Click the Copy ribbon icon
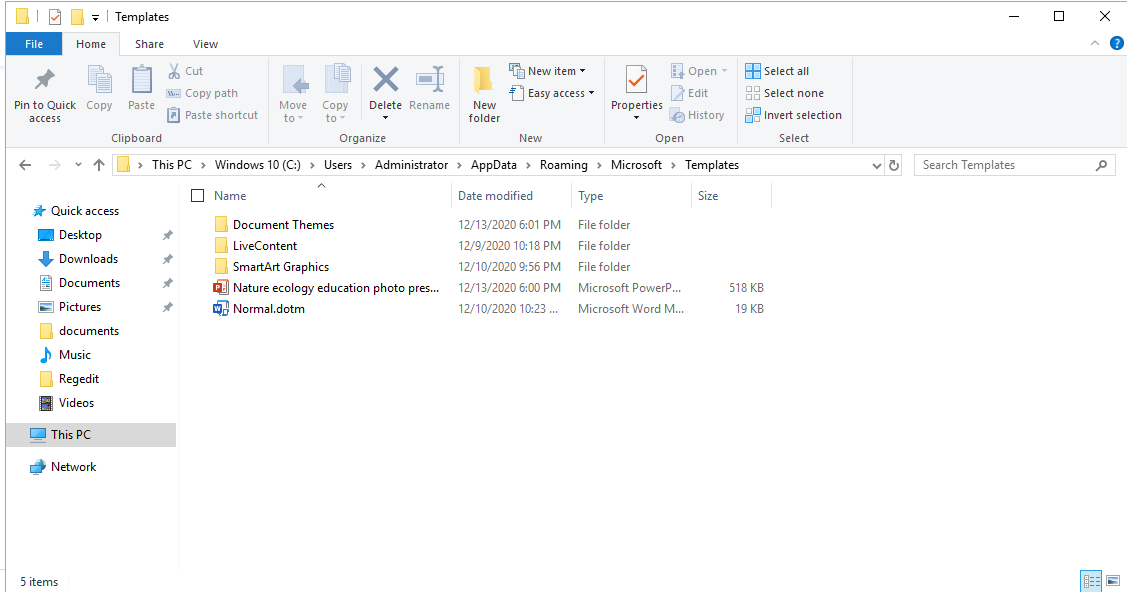The image size is (1127, 592). (x=99, y=79)
